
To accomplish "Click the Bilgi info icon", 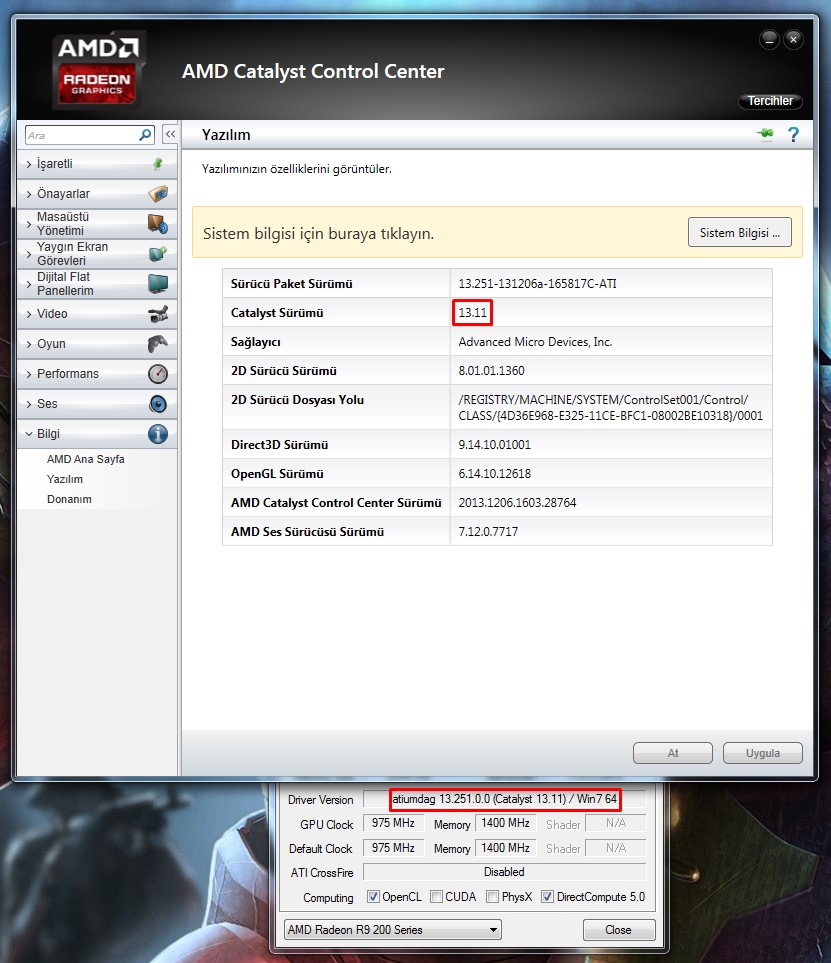I will point(158,434).
